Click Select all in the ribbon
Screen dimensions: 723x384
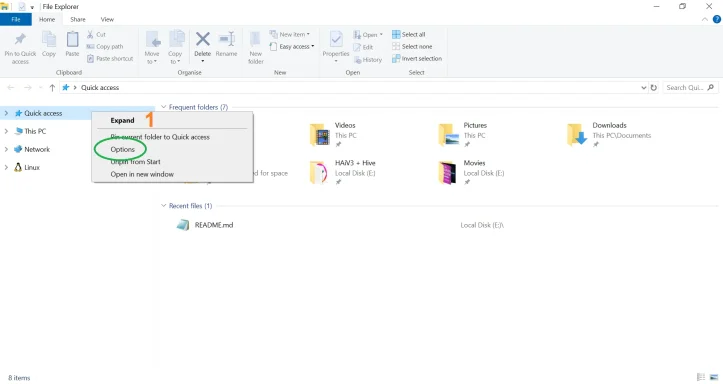click(x=409, y=35)
